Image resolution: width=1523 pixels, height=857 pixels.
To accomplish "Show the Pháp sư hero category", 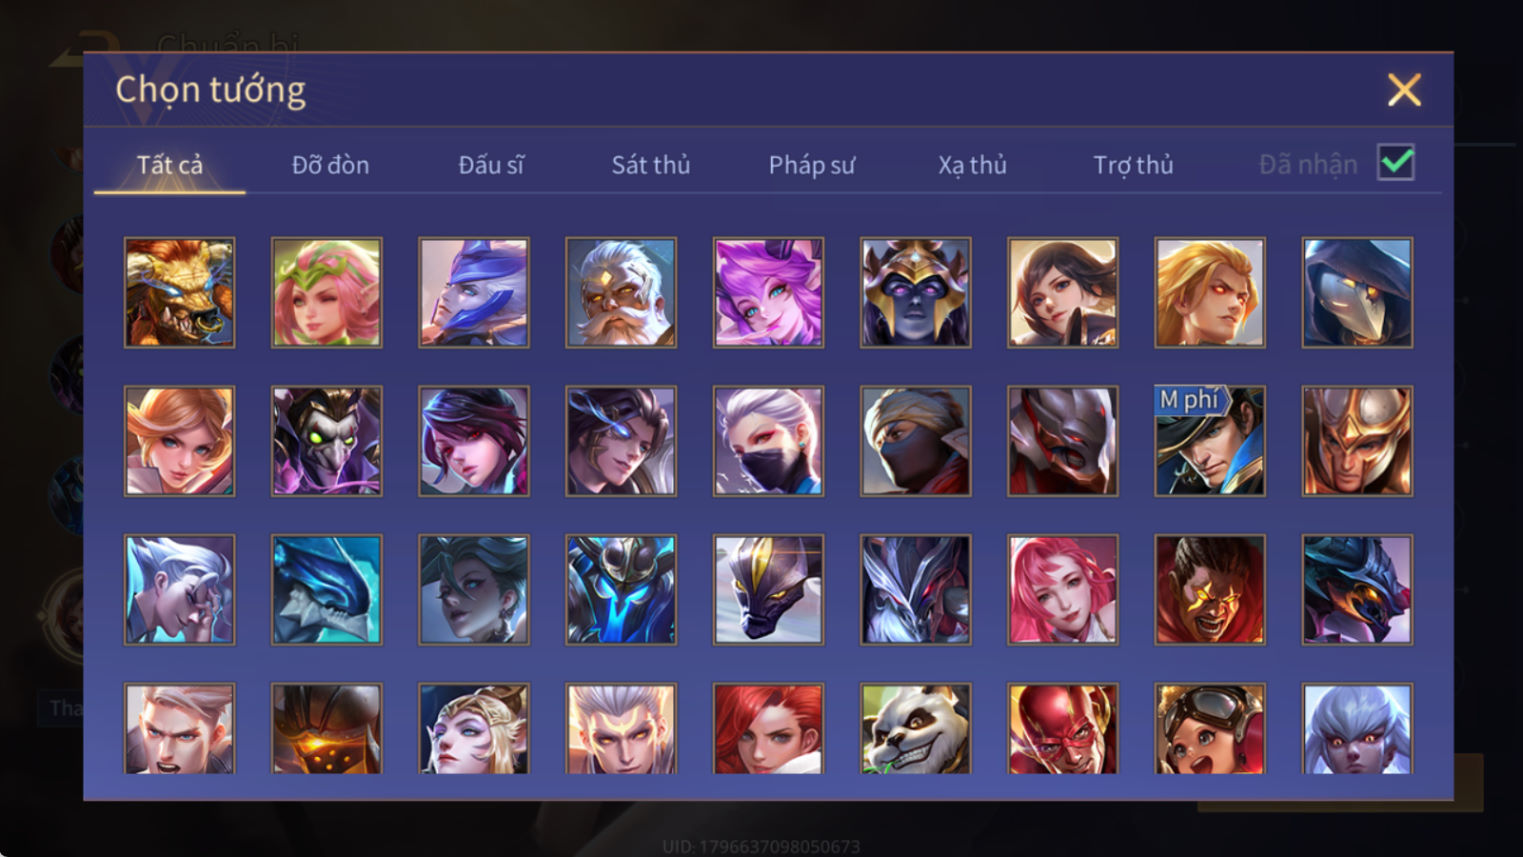I will point(811,165).
